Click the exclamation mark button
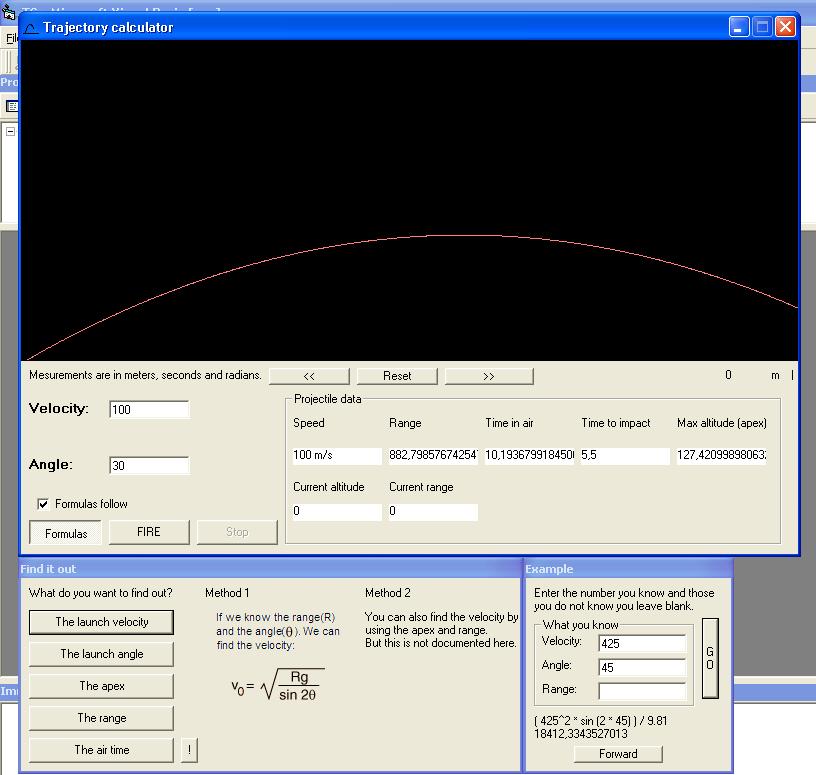 [x=190, y=750]
